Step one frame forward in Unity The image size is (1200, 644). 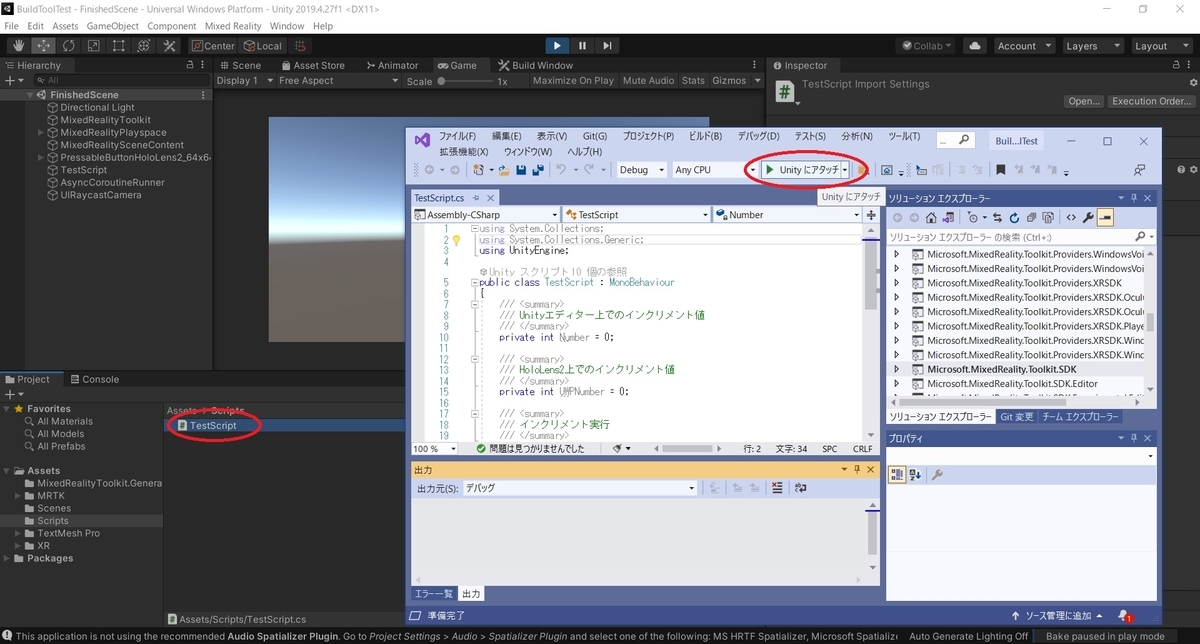click(x=607, y=46)
